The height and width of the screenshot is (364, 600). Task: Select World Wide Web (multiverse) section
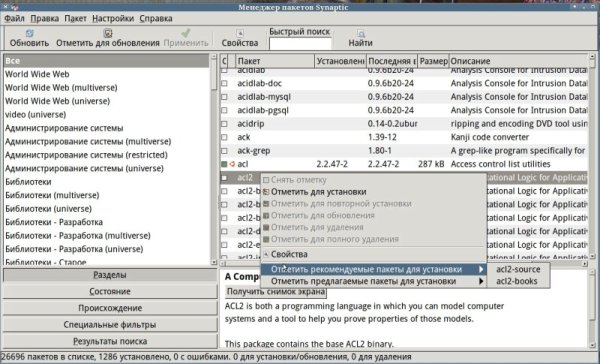pos(106,88)
